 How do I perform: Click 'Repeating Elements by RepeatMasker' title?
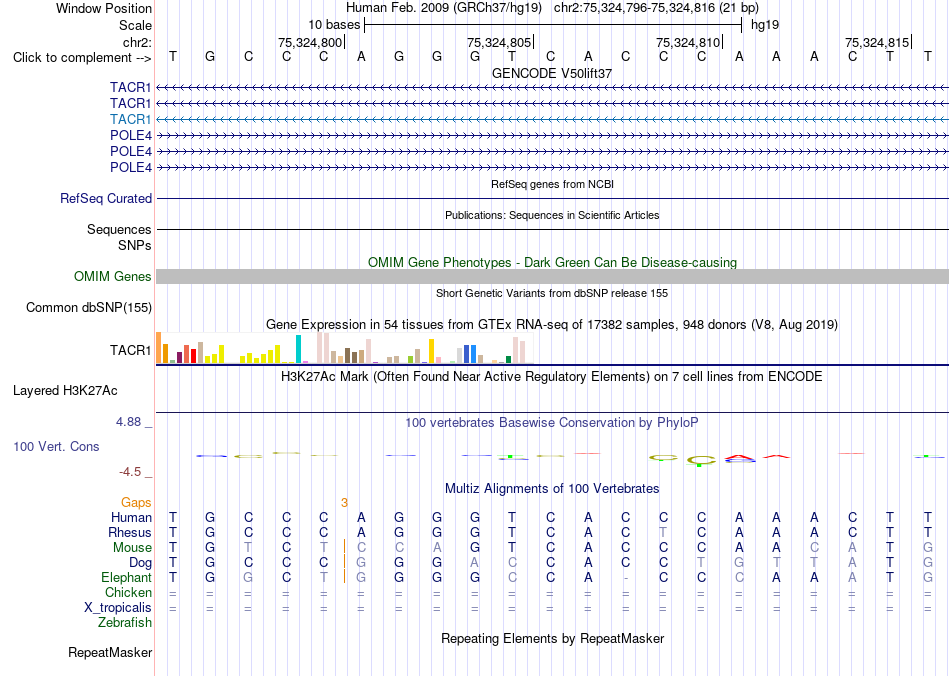[x=552, y=638]
